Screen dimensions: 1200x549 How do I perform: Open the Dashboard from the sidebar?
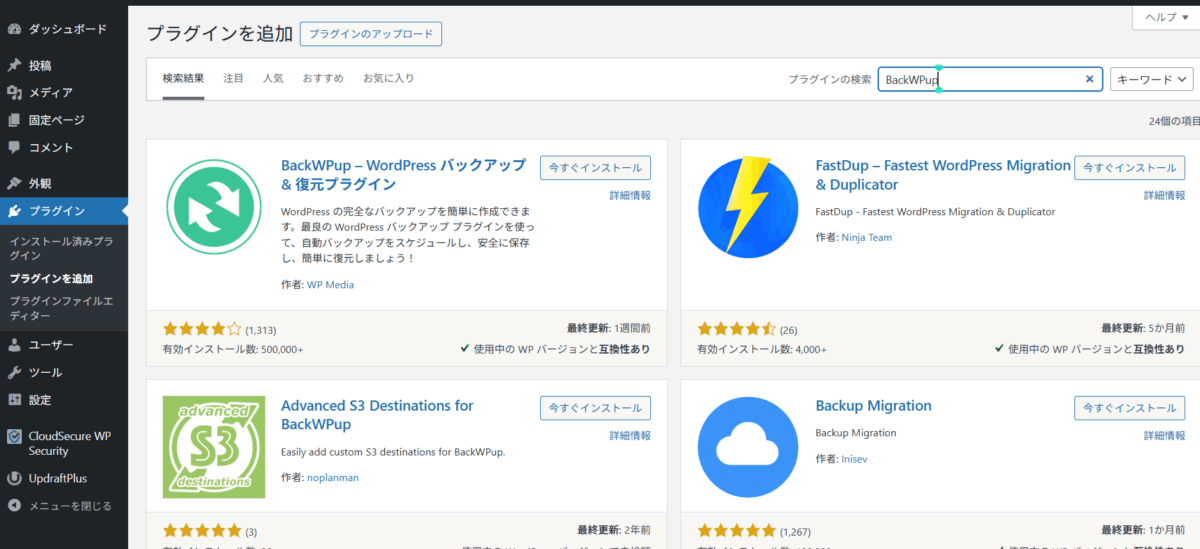click(67, 29)
